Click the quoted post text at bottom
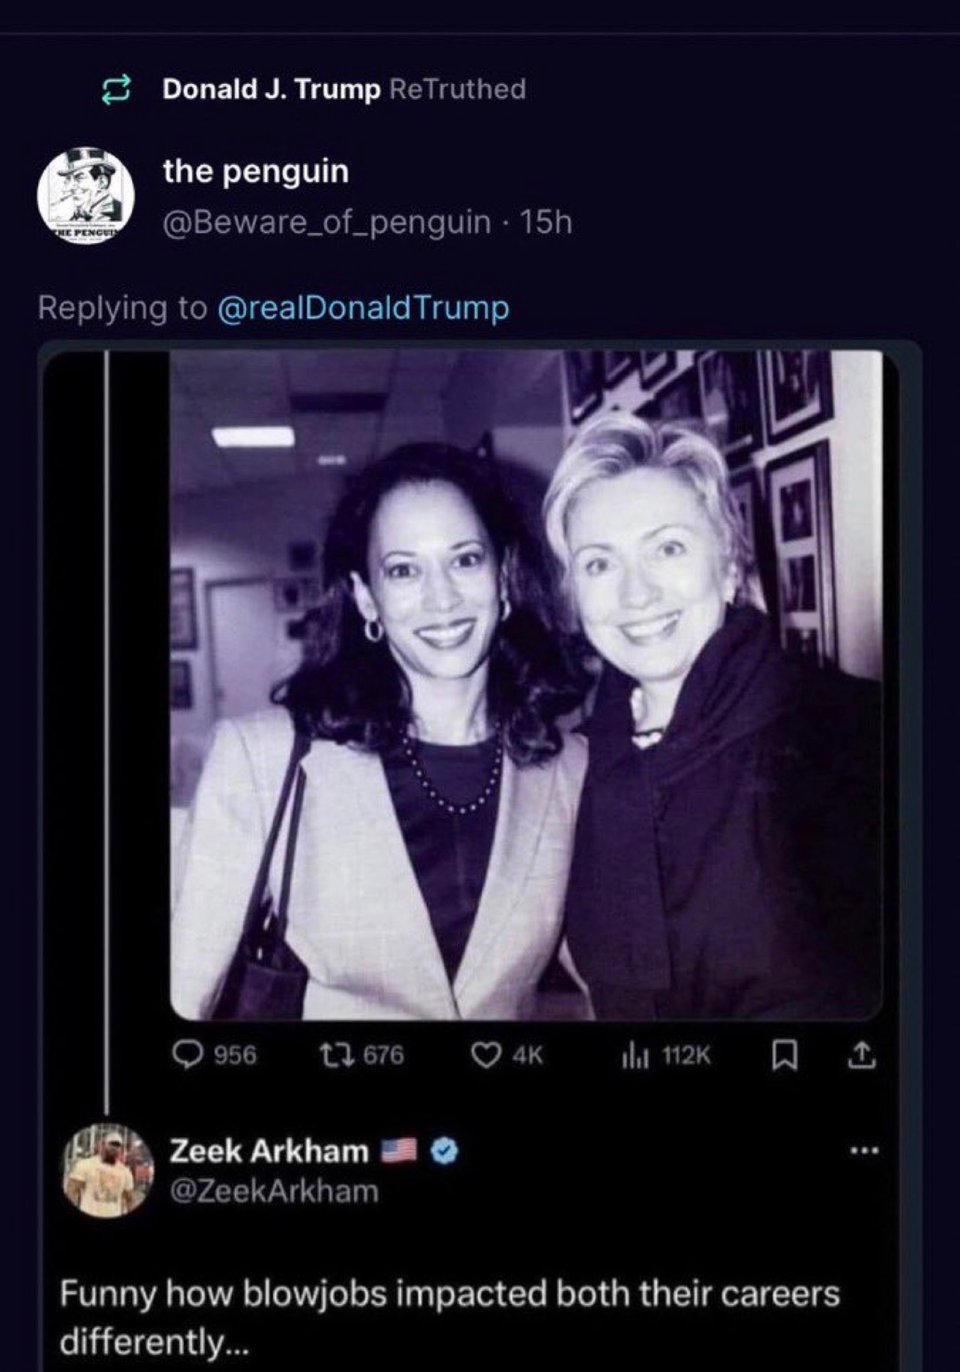The image size is (960, 1372). tap(450, 1315)
